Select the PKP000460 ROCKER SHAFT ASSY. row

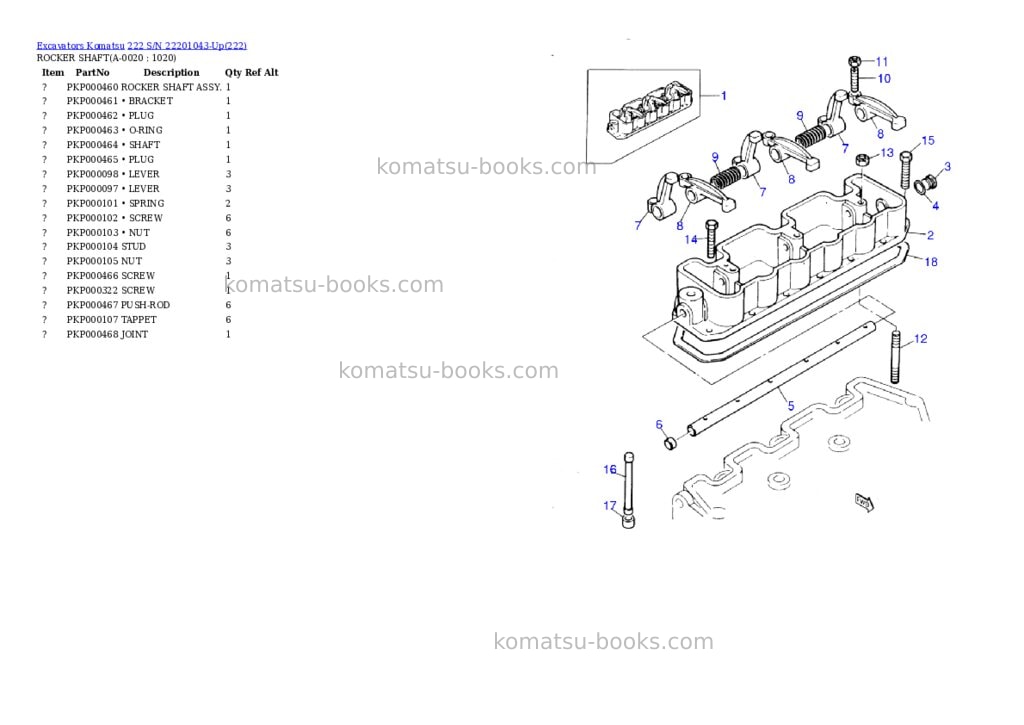coord(136,87)
